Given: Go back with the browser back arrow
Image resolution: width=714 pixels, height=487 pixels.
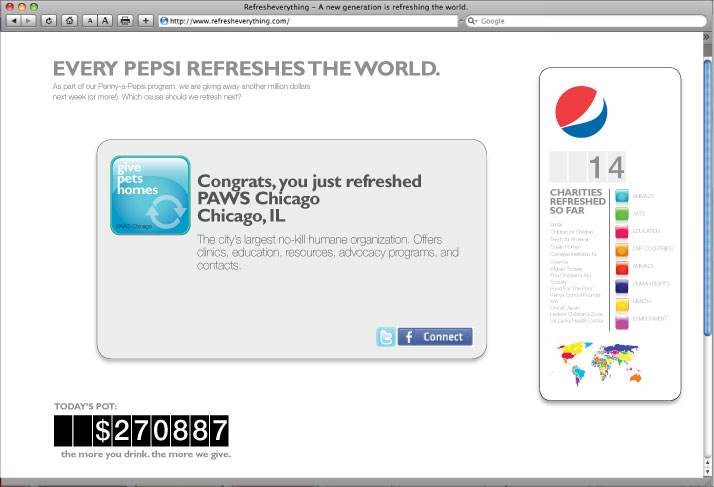Looking at the screenshot, I should (14, 21).
